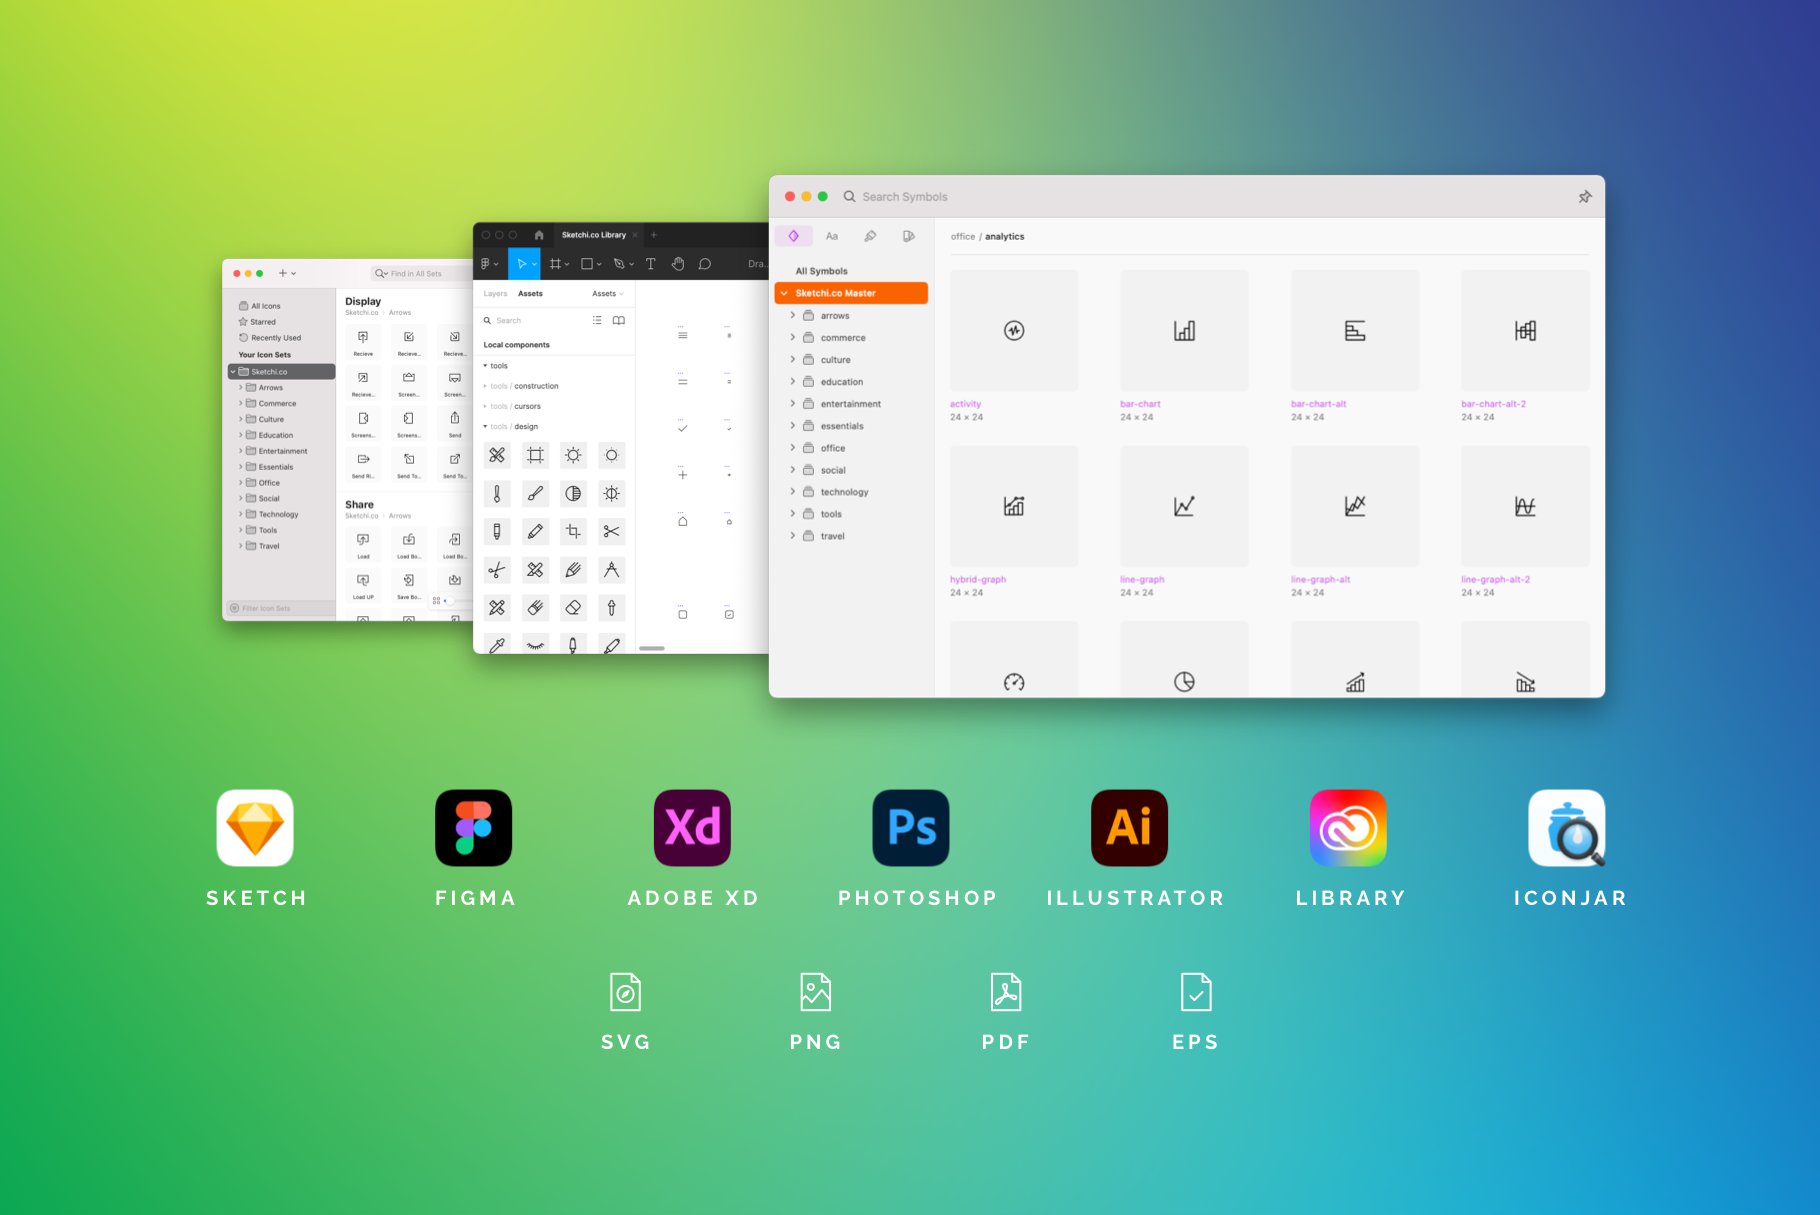This screenshot has height=1215, width=1820.
Task: Click the crop icon in Figma design assets
Action: [x=573, y=531]
